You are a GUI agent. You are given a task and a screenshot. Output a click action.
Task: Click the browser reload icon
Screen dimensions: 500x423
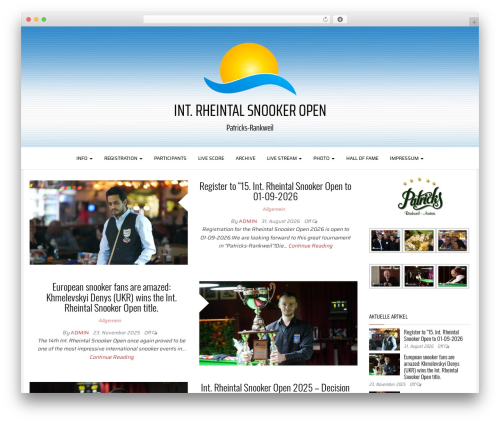(x=325, y=19)
